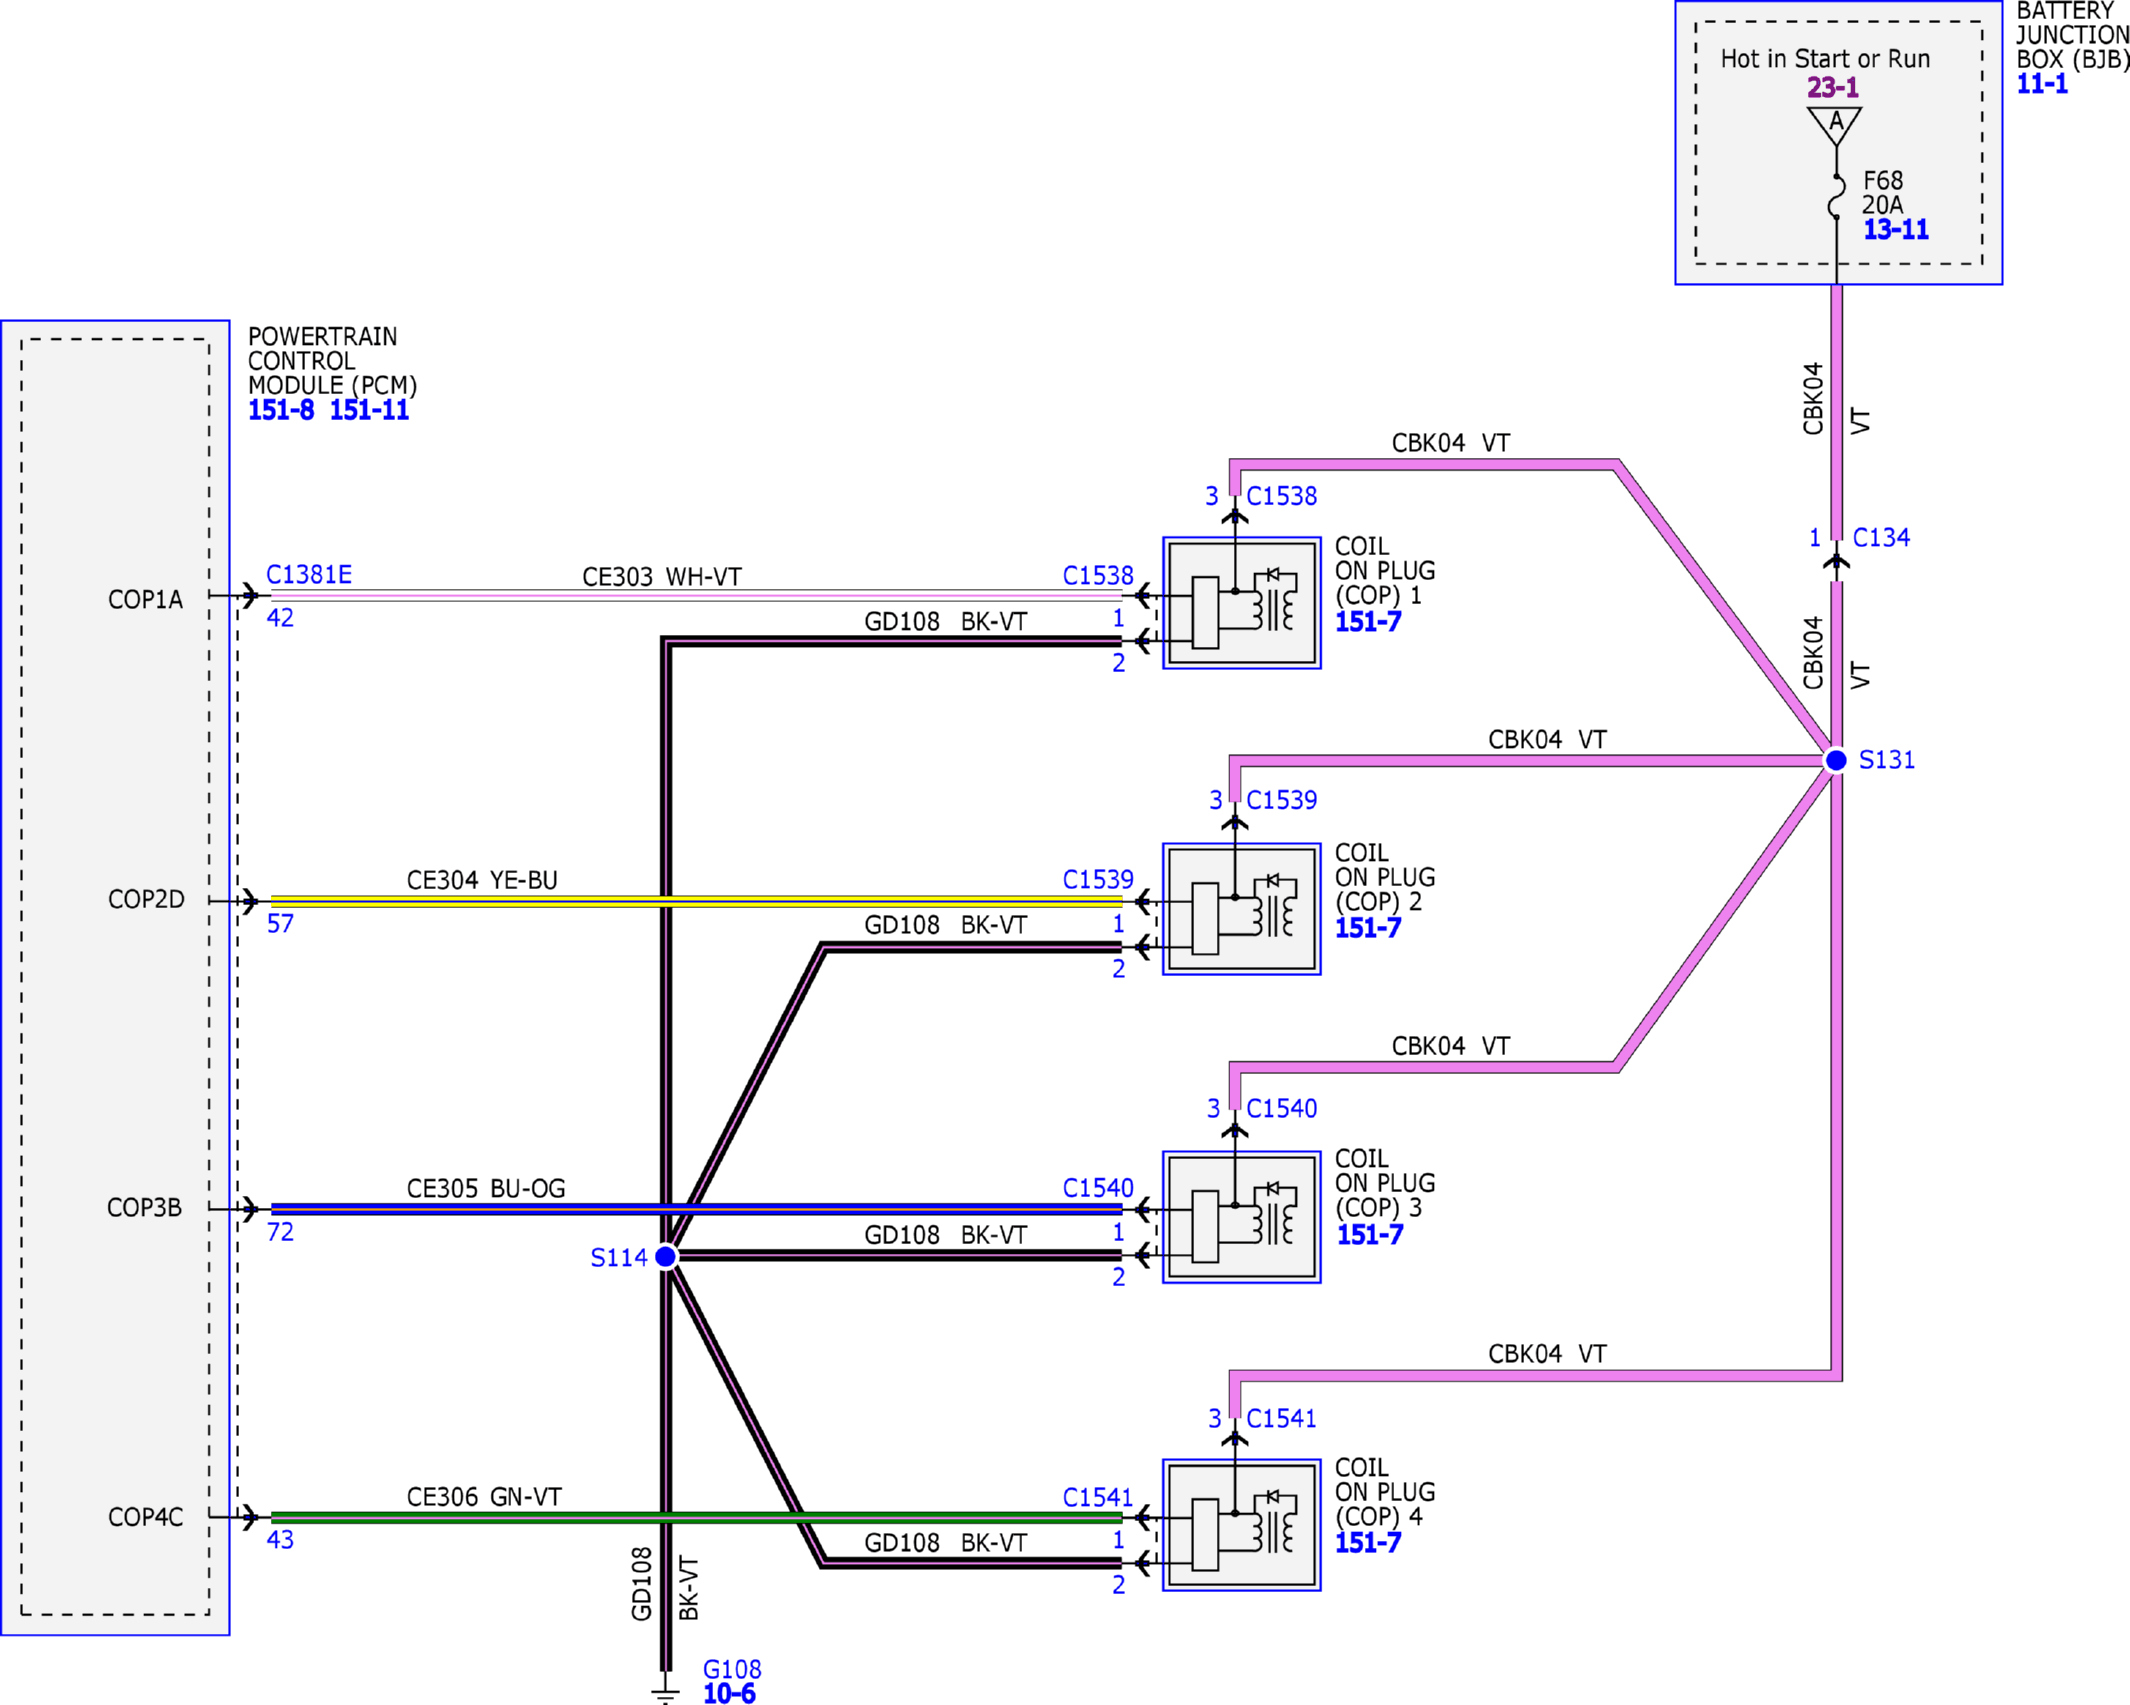Click the COP4C pin label in the PCM
The width and height of the screenshot is (2130, 1705).
click(x=146, y=1517)
